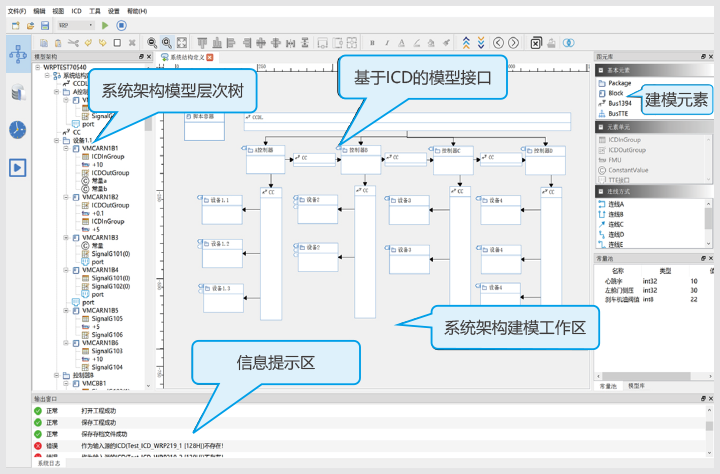720x474 pixels.
Task: Open the 工具 menu
Action: pyautogui.click(x=95, y=9)
